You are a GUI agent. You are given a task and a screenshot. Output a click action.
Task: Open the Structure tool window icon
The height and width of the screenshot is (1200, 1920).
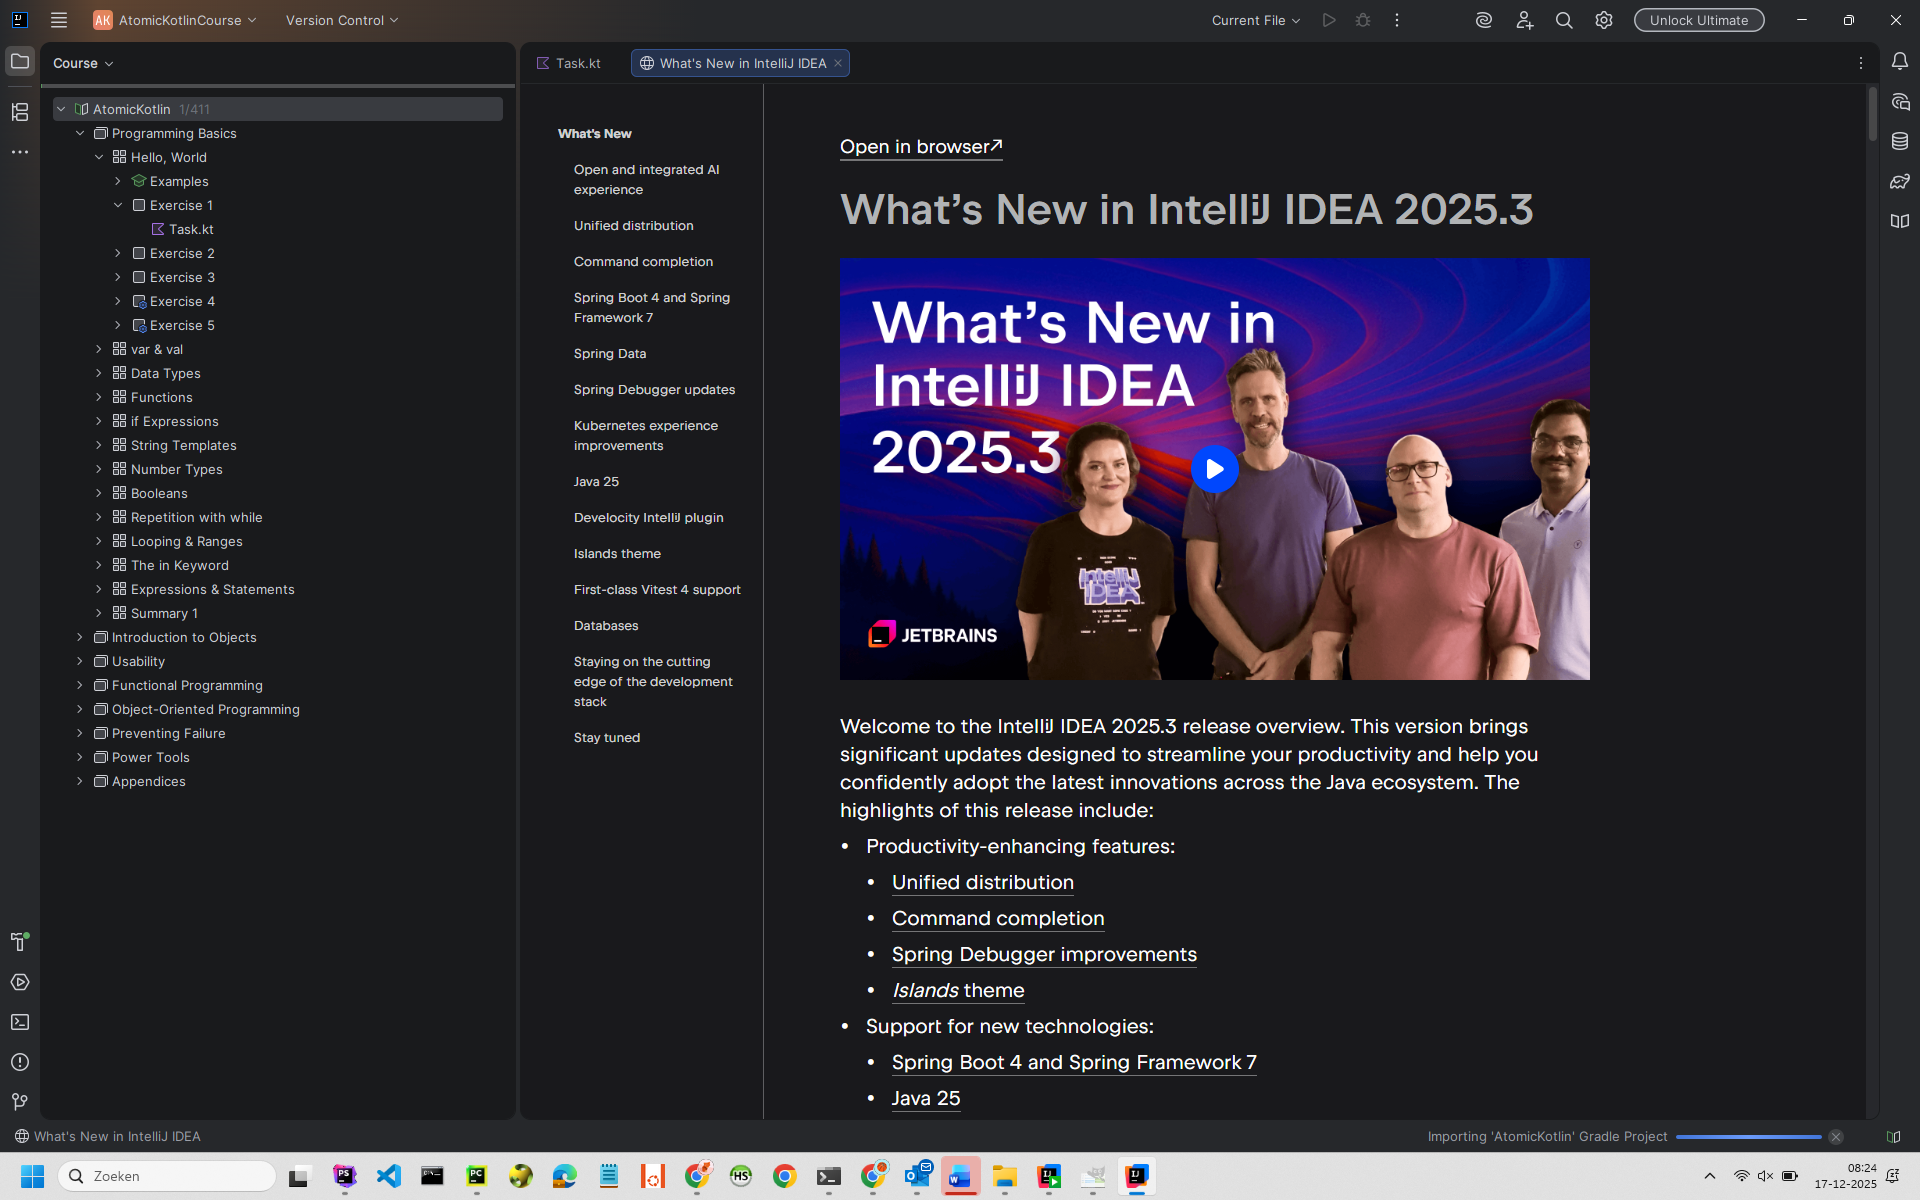[20, 112]
